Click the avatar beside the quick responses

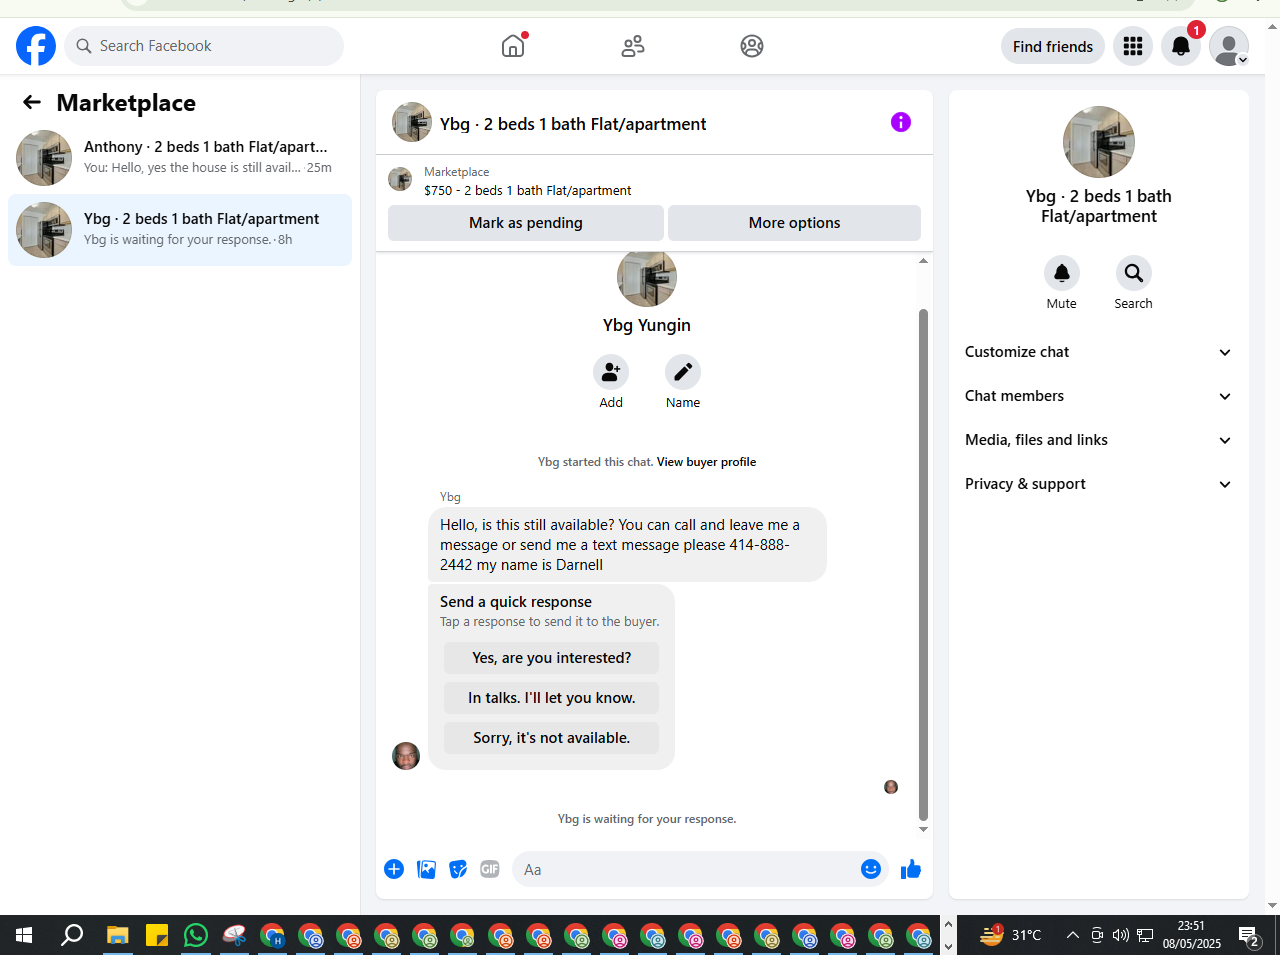click(x=406, y=756)
